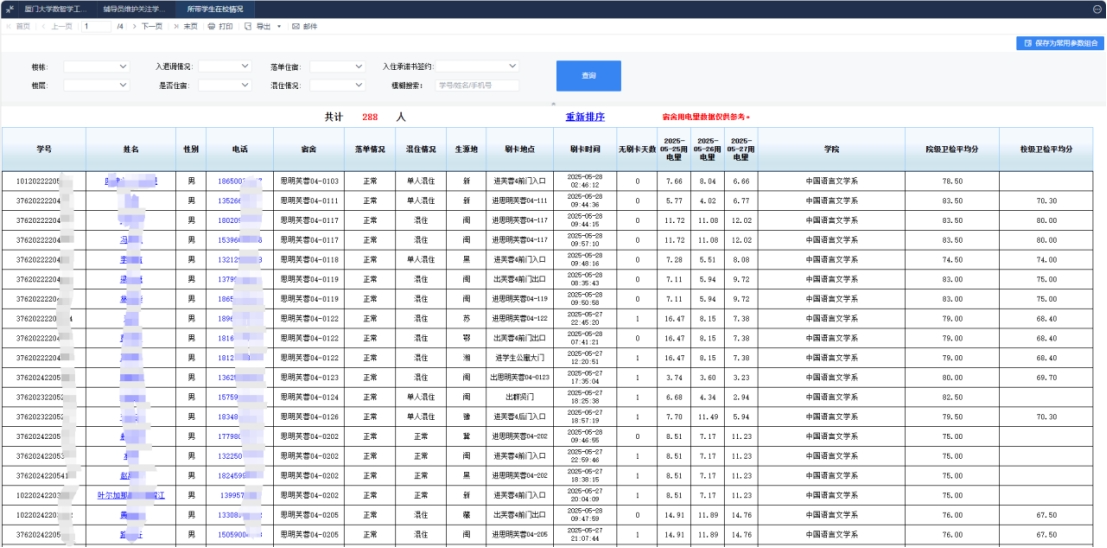Viewport: 1107px width, 548px height.
Task: Click the pin icon left of tabs
Action: point(8,8)
